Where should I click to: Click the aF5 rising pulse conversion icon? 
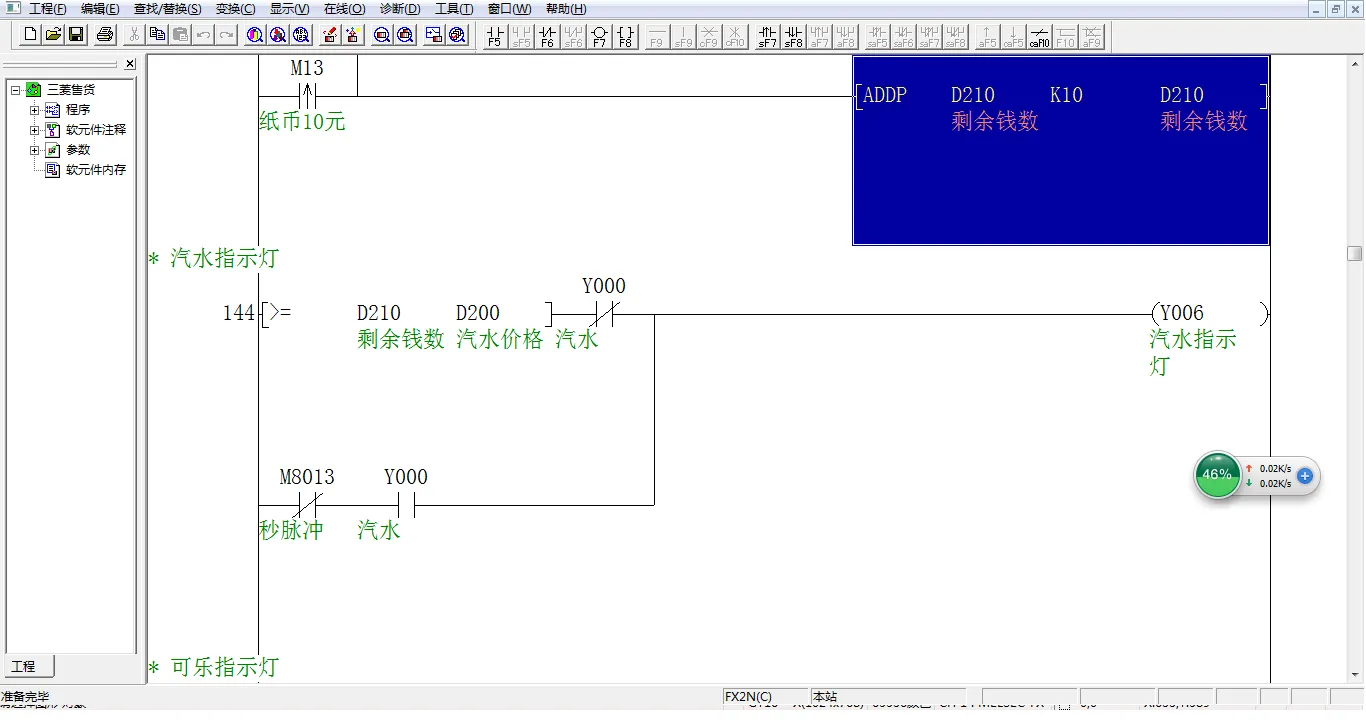(x=987, y=37)
